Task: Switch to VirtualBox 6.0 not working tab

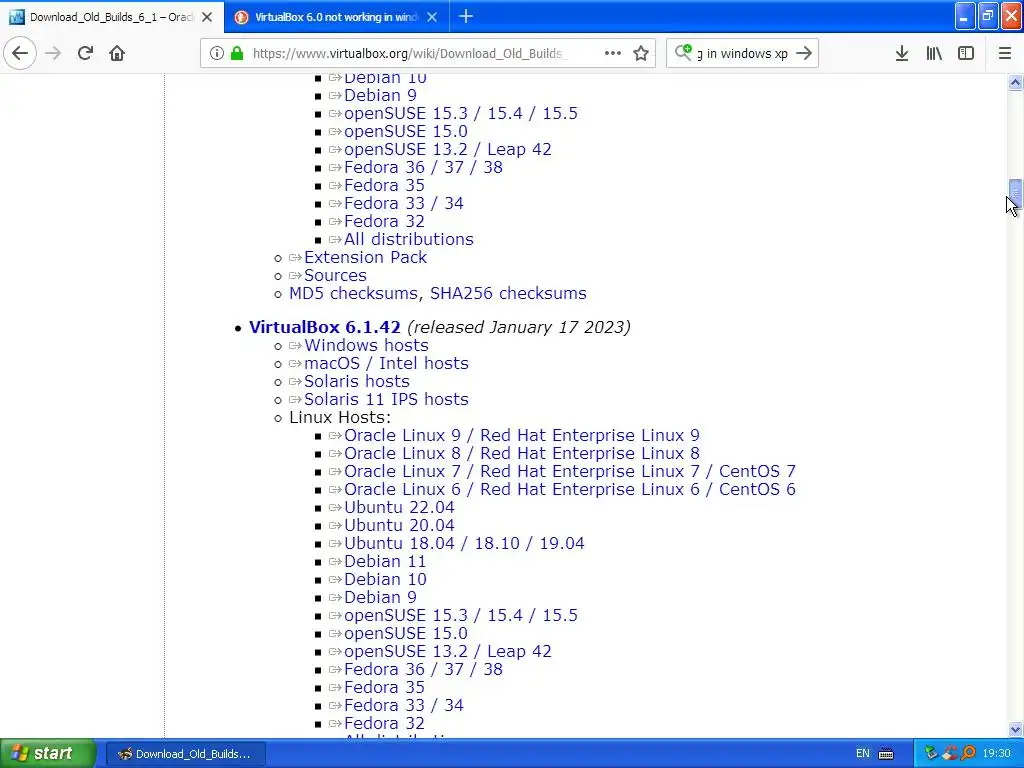Action: coord(337,17)
